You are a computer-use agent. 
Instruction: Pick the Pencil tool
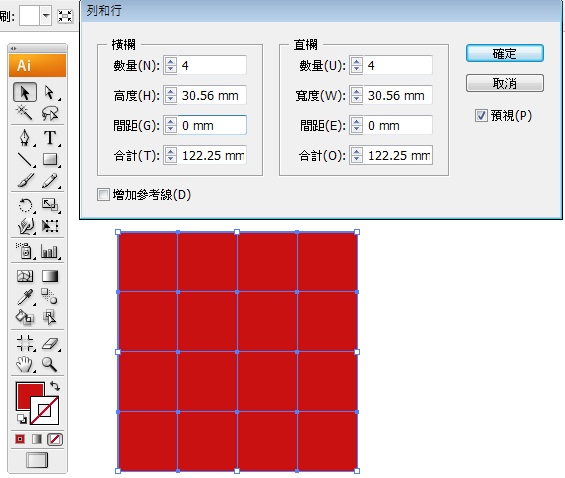(50, 180)
